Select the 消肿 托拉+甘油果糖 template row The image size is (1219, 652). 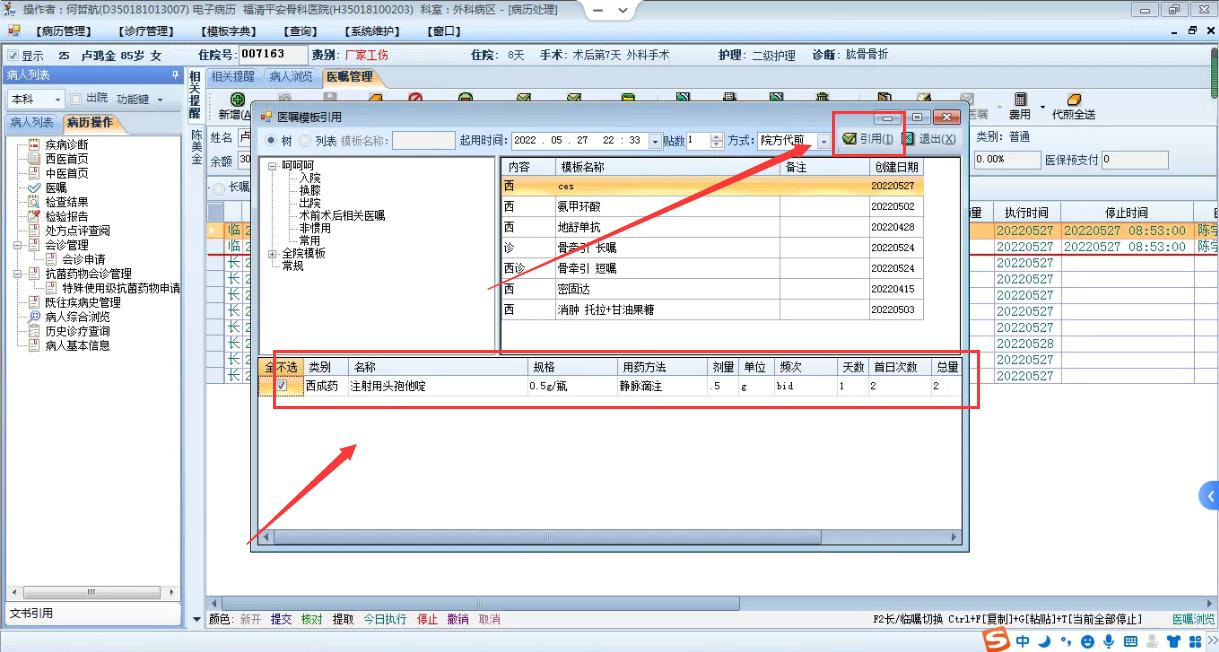pyautogui.click(x=712, y=310)
